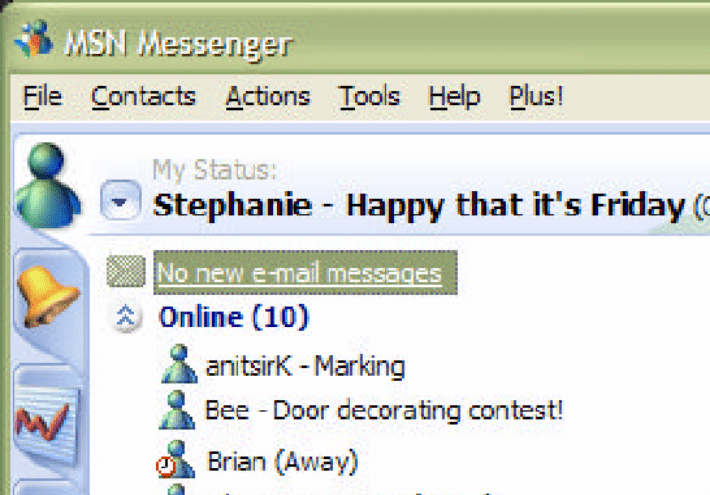
Task: Click anitsirK's green buddy icon
Action: (179, 365)
